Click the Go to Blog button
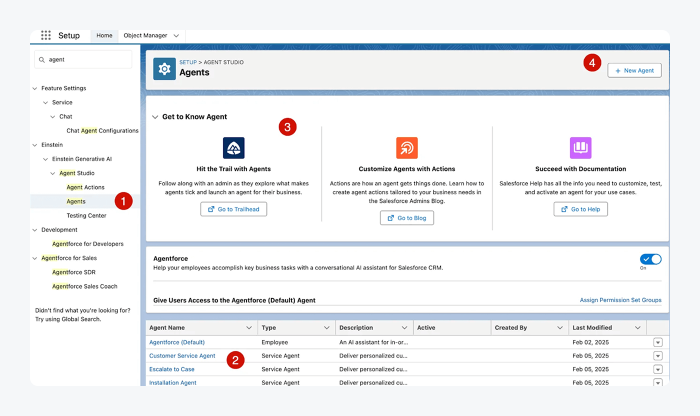The width and height of the screenshot is (700, 416). pos(407,218)
